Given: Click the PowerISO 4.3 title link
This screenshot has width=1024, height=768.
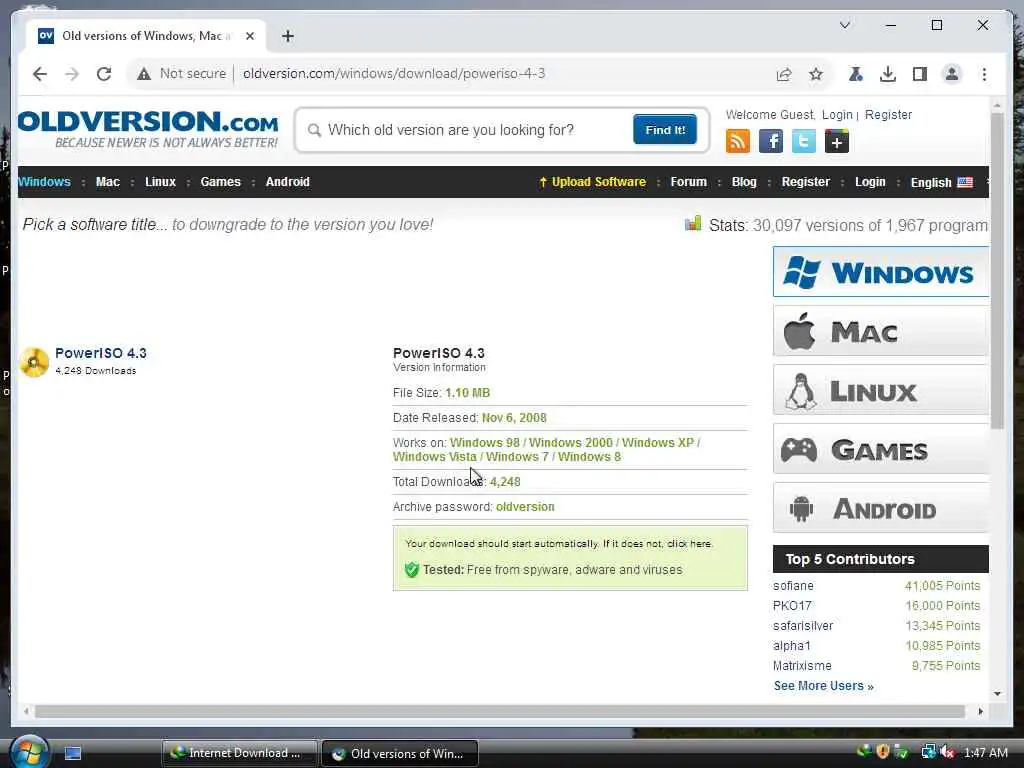Looking at the screenshot, I should pyautogui.click(x=101, y=353).
